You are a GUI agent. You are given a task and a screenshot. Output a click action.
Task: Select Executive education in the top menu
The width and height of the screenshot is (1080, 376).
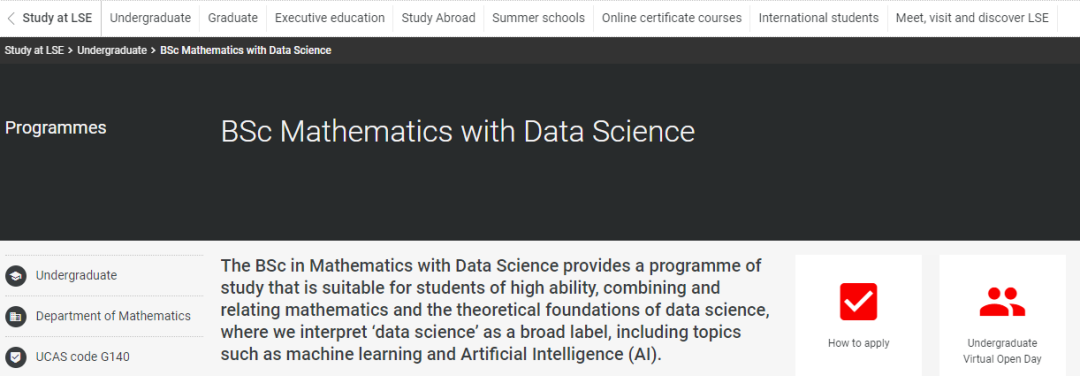click(330, 18)
